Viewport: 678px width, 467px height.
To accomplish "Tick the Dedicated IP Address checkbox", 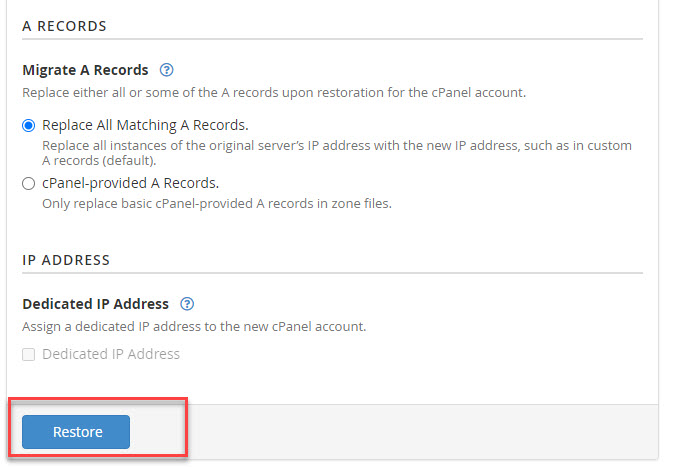I will (29, 354).
